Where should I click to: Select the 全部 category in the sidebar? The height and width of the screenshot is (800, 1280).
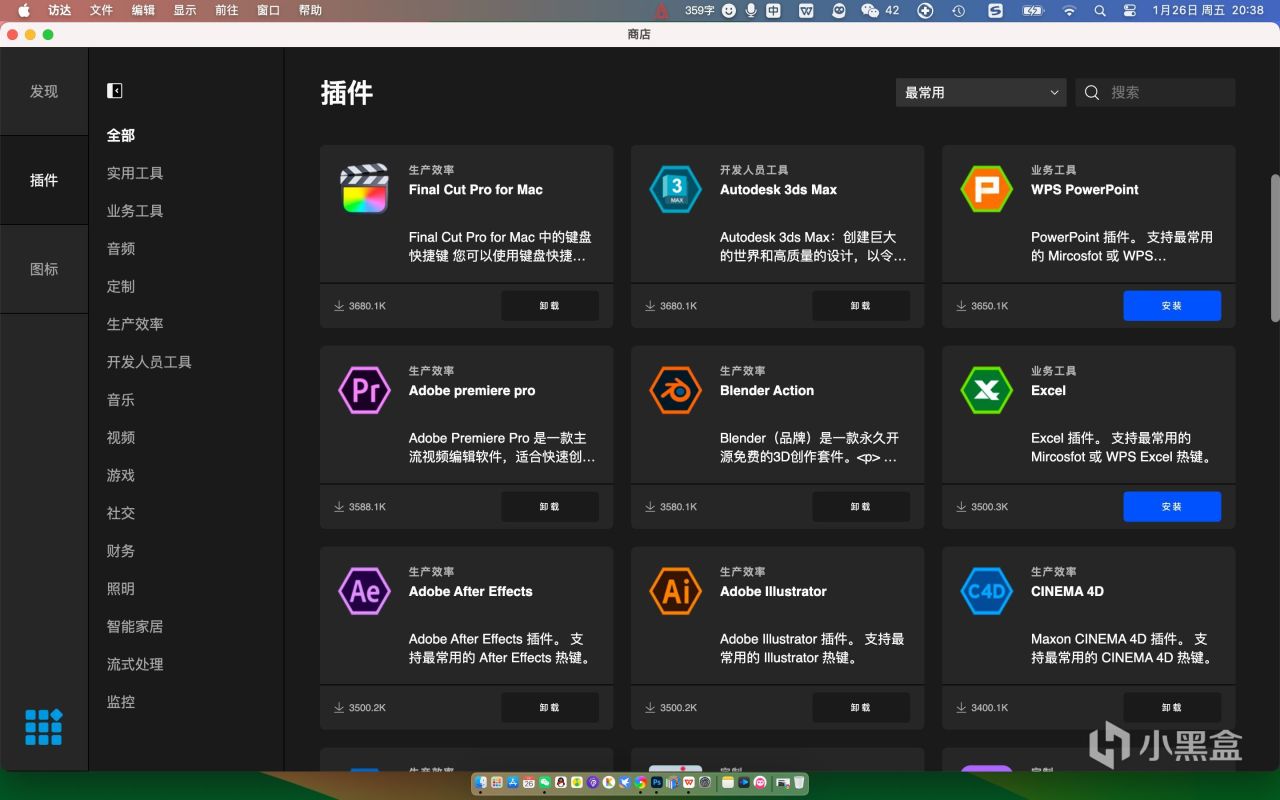coord(121,135)
